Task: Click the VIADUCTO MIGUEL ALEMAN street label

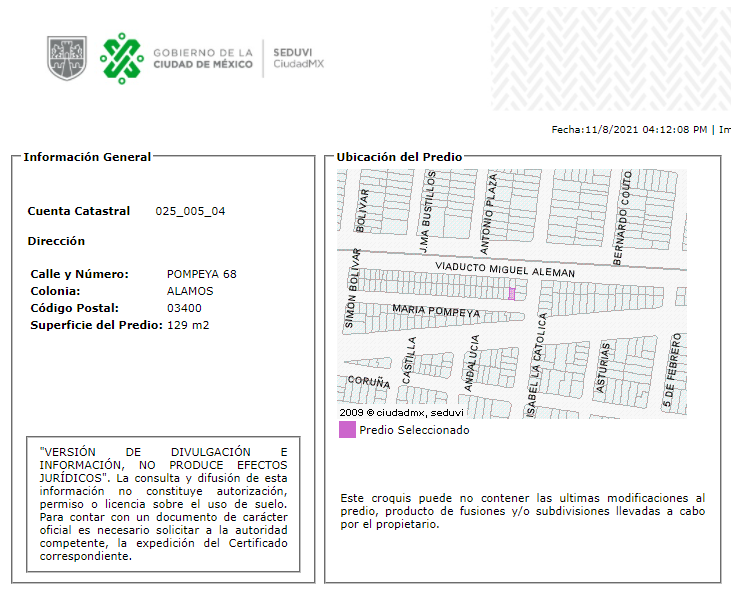Action: [x=505, y=270]
